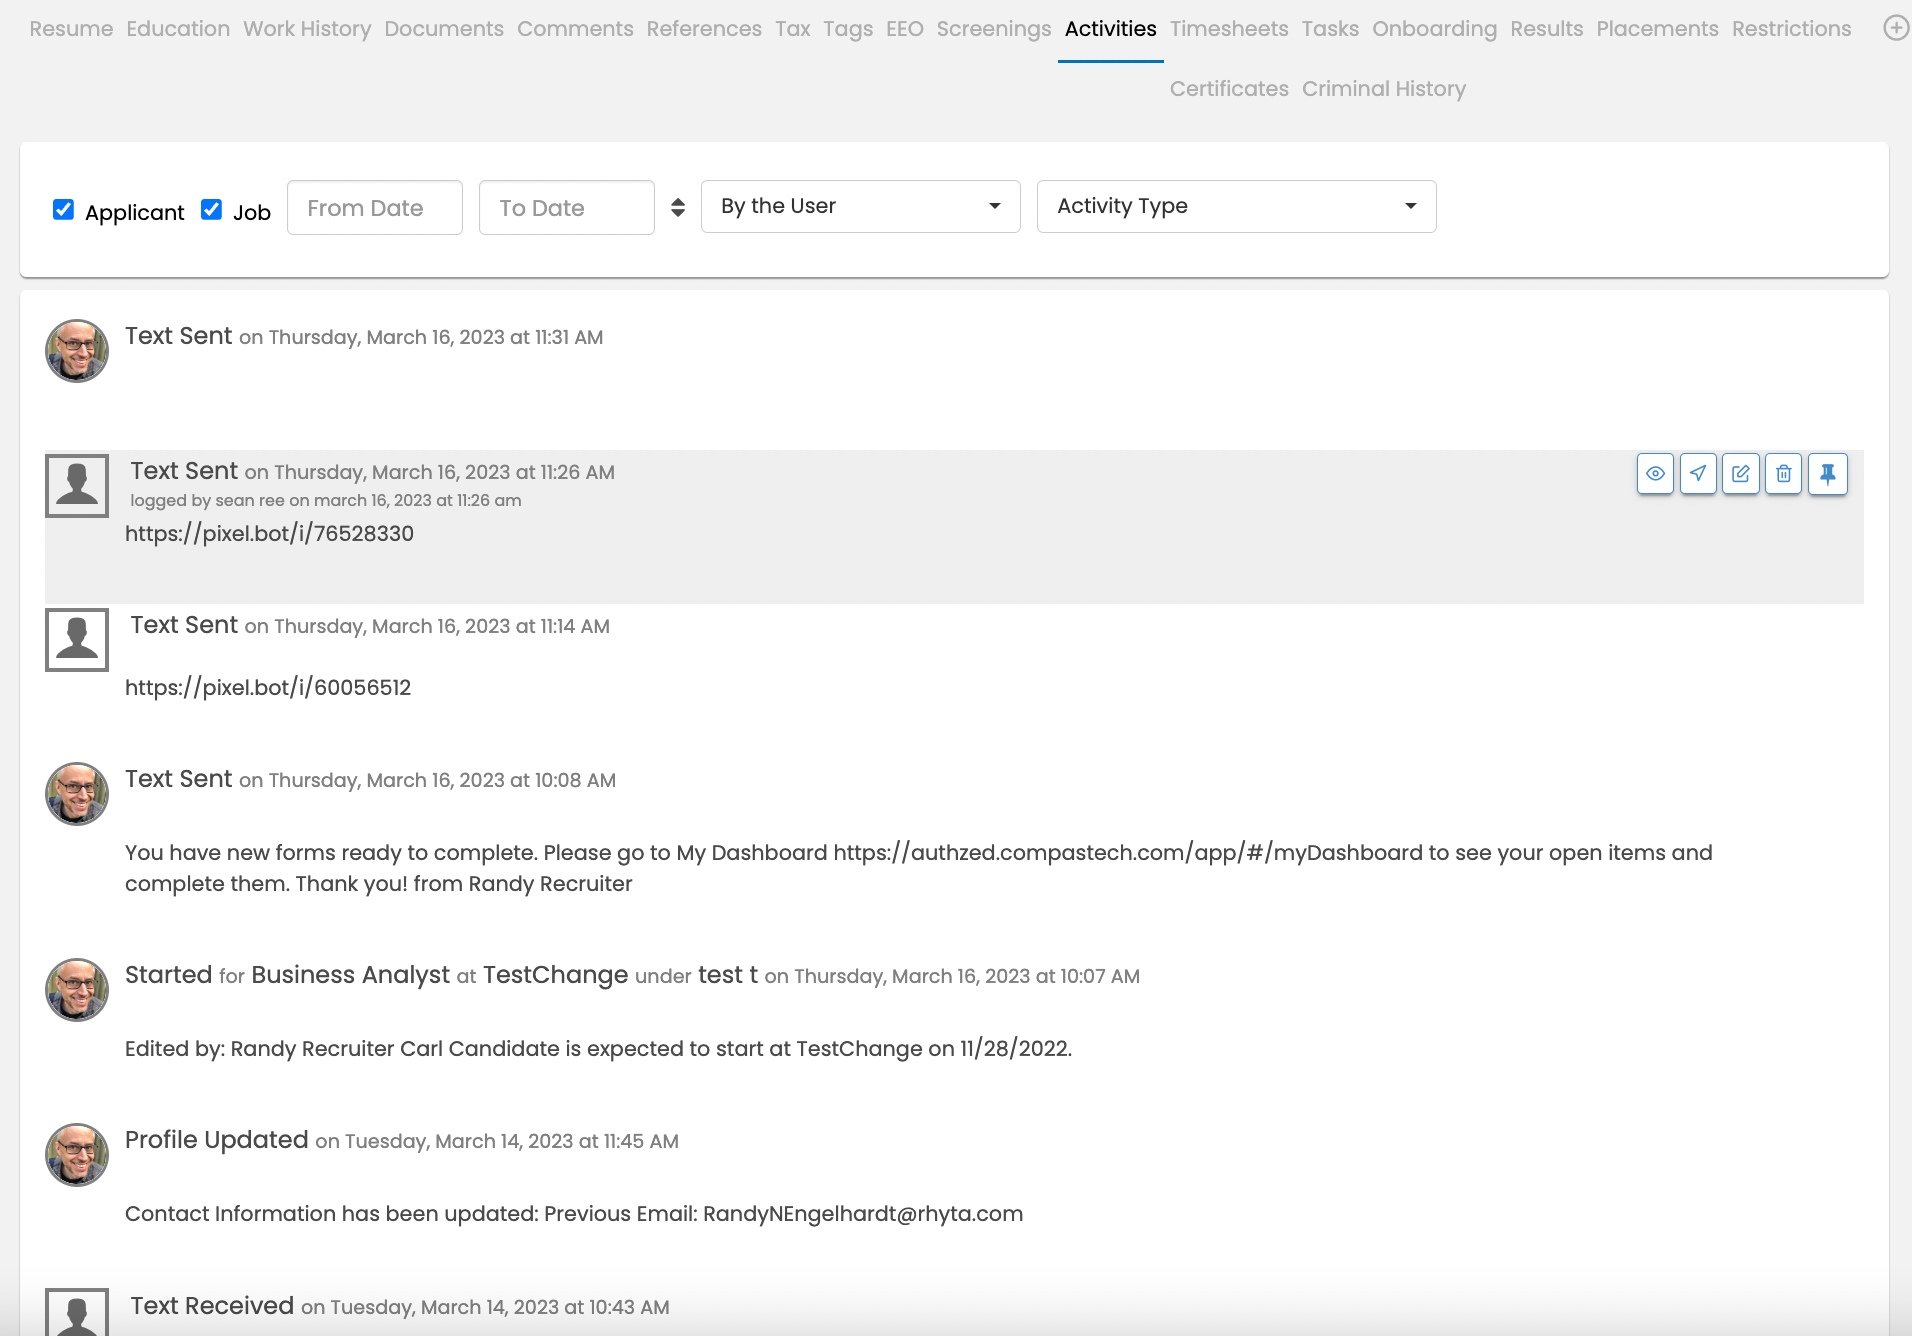The height and width of the screenshot is (1336, 1912).
Task: Click the pixel.bot/i/76528330 link
Action: (269, 534)
